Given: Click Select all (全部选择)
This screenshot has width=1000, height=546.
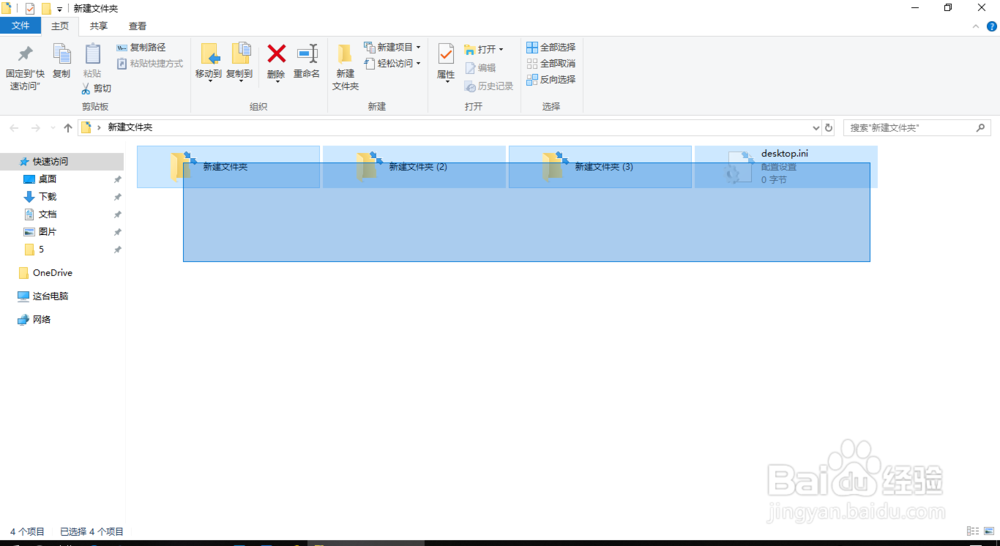Looking at the screenshot, I should [551, 47].
